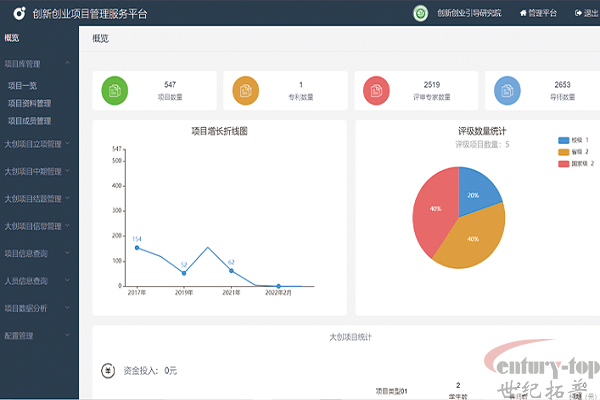This screenshot has width=600, height=400.
Task: Click 概览 page heading
Action: pyautogui.click(x=100, y=38)
